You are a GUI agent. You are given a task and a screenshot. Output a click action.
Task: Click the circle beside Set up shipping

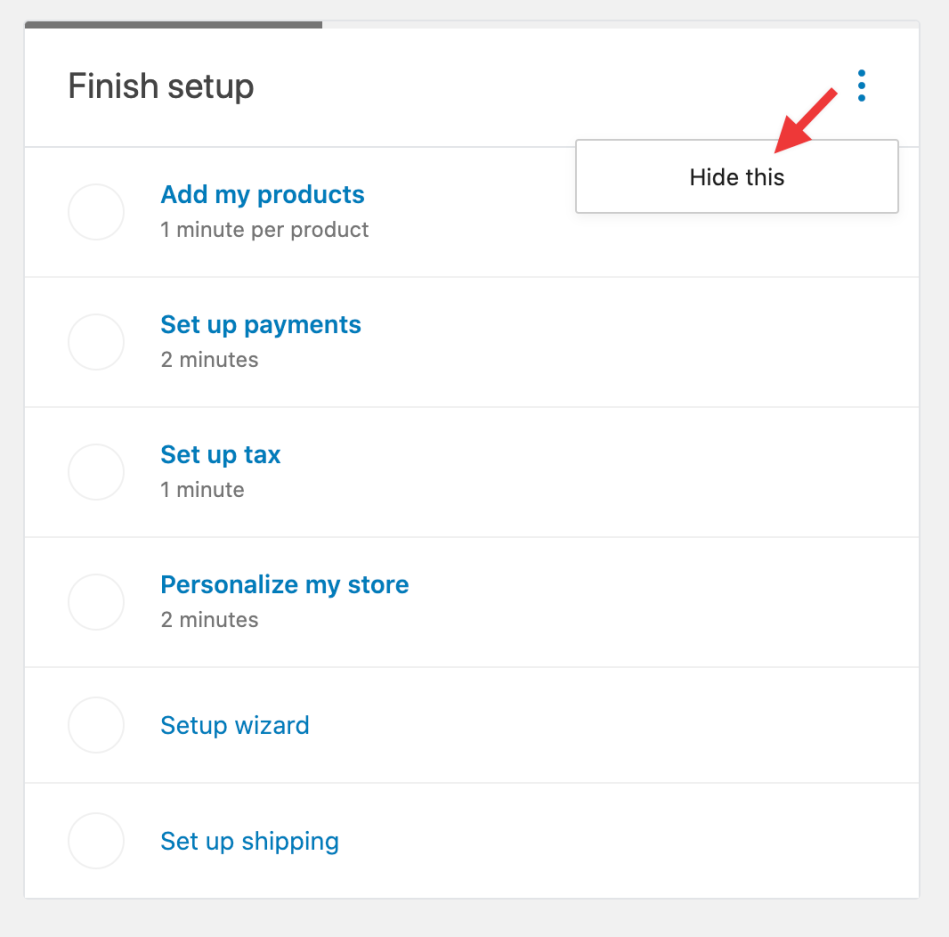coord(96,841)
